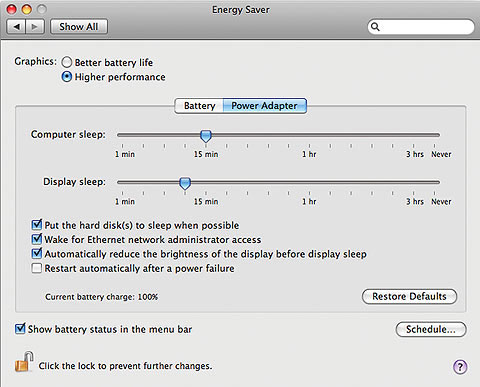Image resolution: width=480 pixels, height=387 pixels.
Task: Click the lock icon to prevent changes
Action: coord(24,362)
